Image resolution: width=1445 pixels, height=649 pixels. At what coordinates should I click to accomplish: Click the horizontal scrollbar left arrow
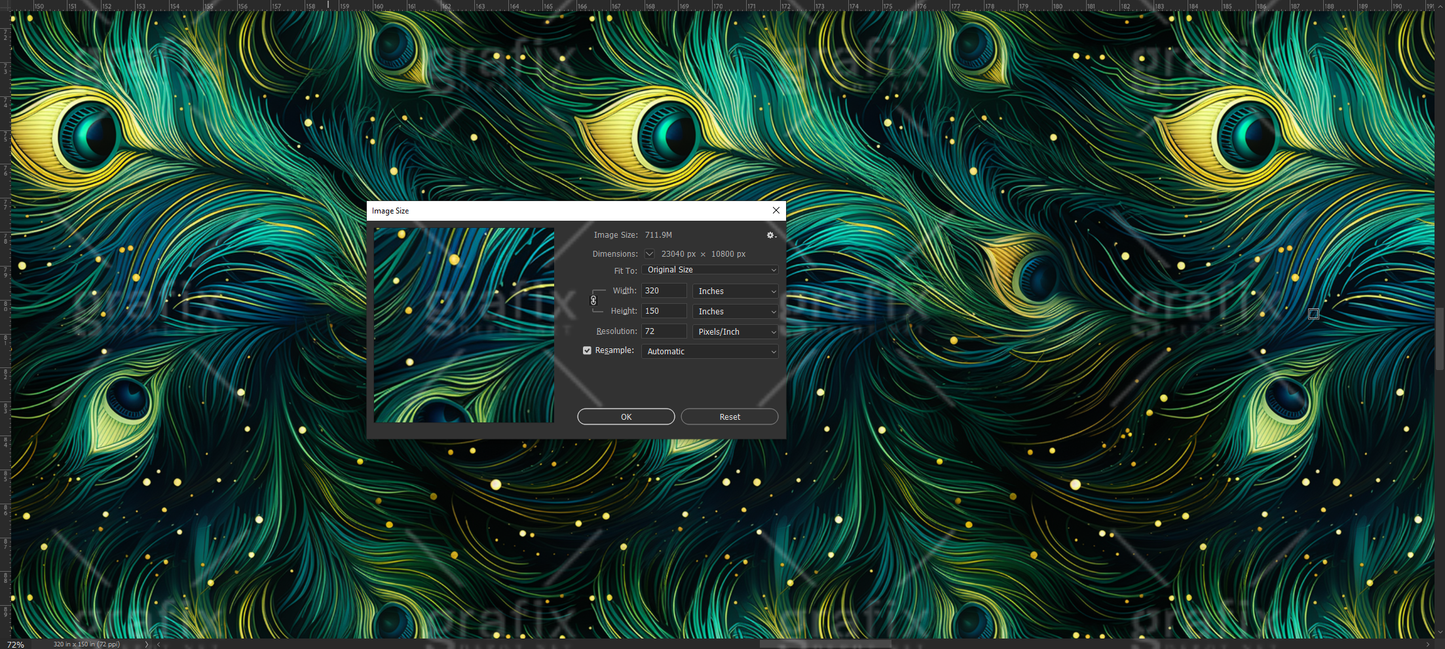(x=159, y=644)
